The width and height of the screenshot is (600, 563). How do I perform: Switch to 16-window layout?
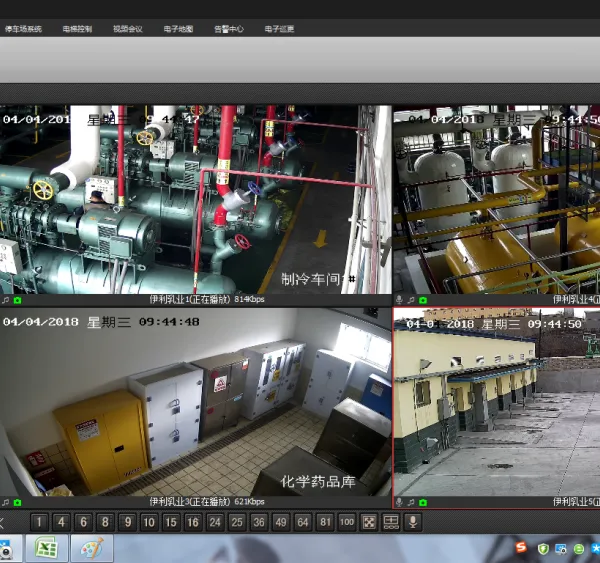coord(193,522)
